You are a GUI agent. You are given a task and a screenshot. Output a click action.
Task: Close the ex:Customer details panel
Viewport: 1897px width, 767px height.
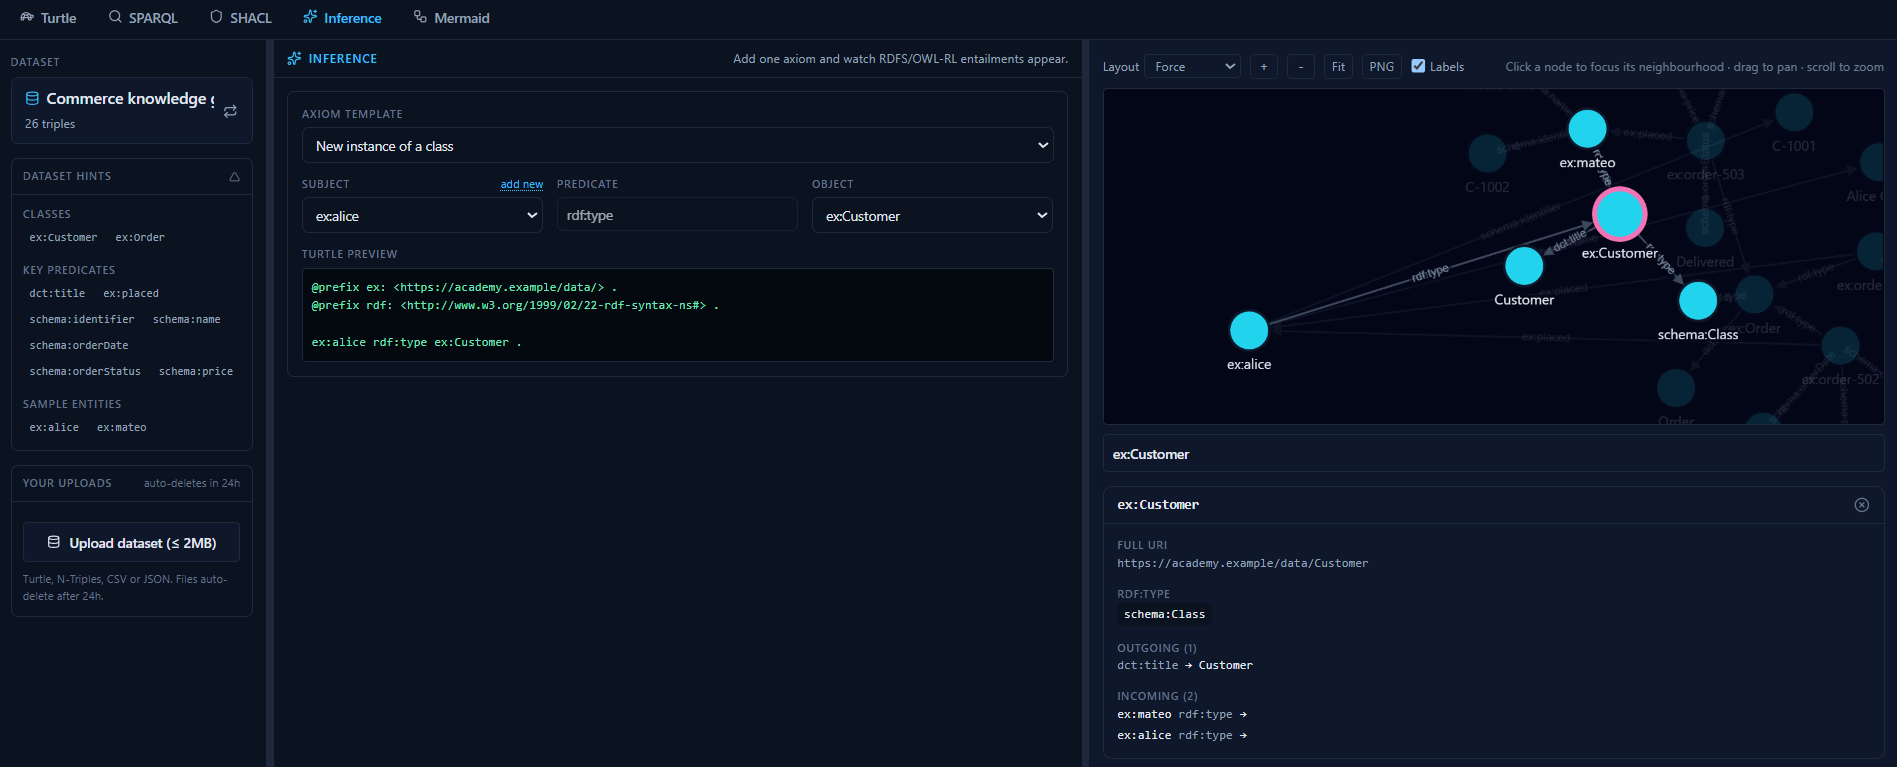point(1861,505)
